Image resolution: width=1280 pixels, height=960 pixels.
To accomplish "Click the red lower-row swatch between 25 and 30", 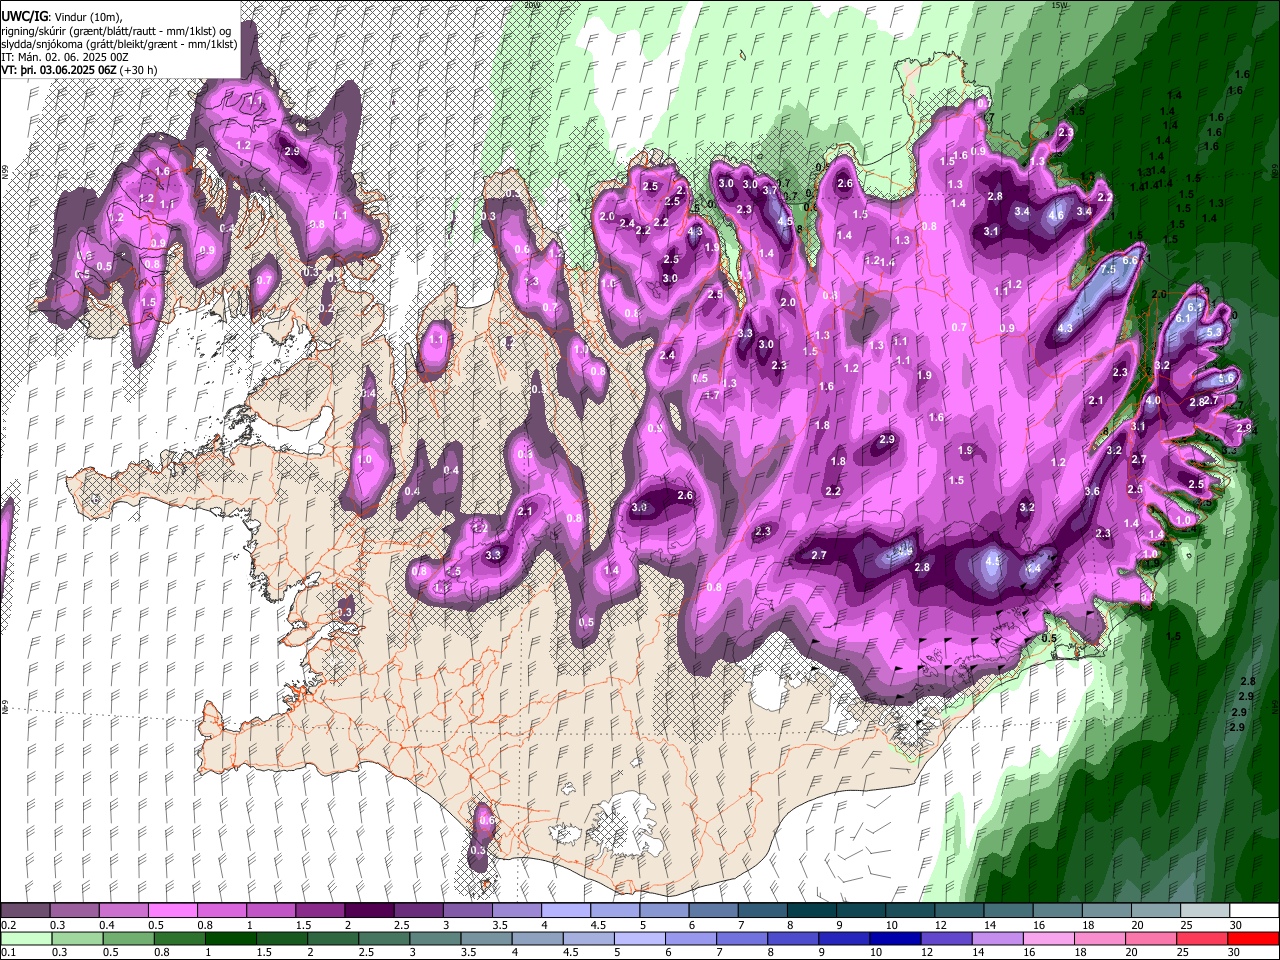I will [1203, 939].
